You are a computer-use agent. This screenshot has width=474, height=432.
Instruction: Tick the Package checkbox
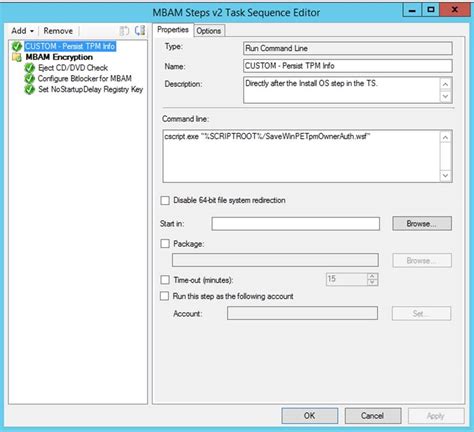[x=165, y=244]
